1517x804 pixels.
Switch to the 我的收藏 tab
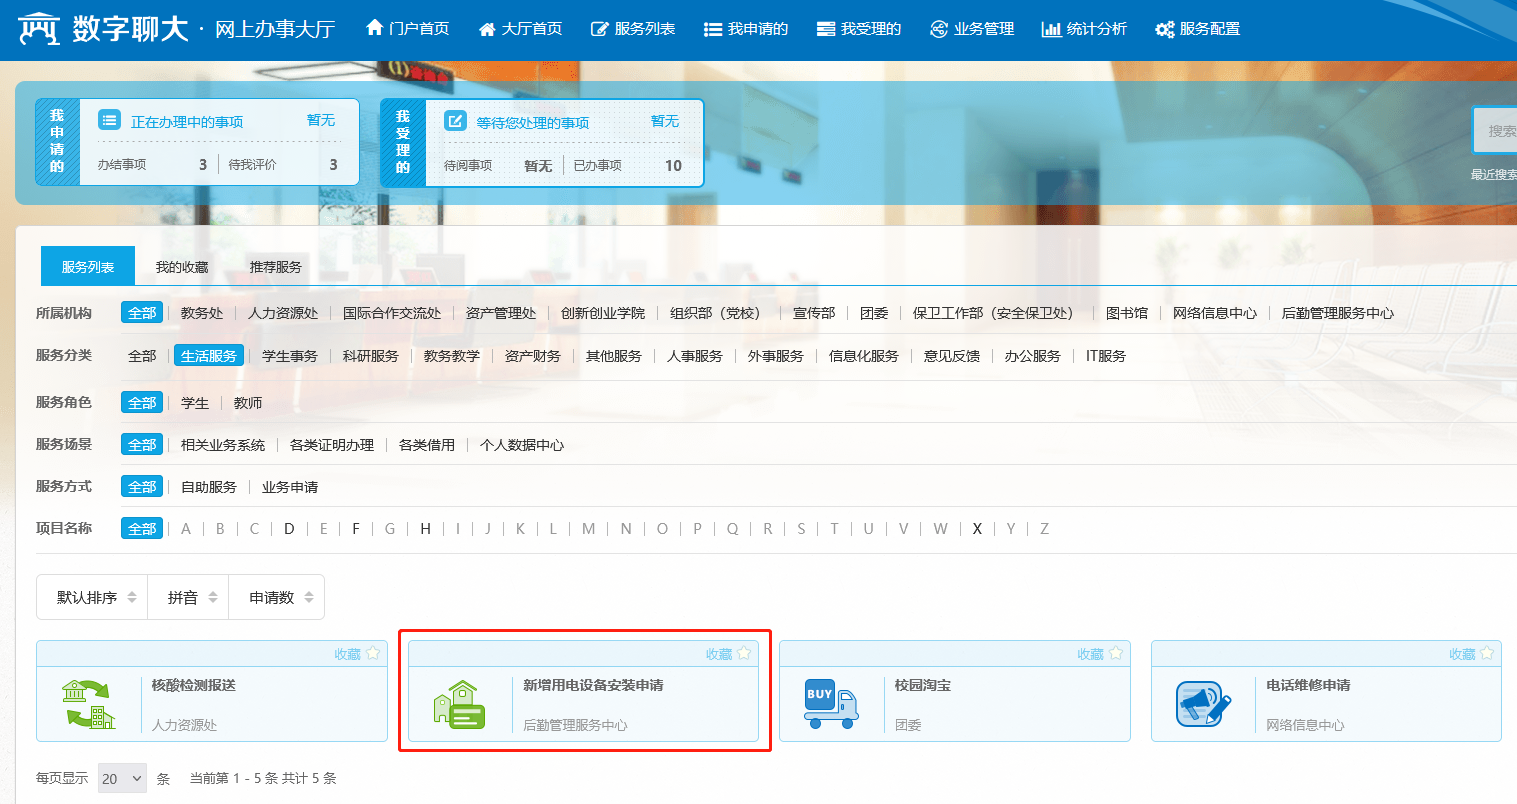(x=182, y=267)
